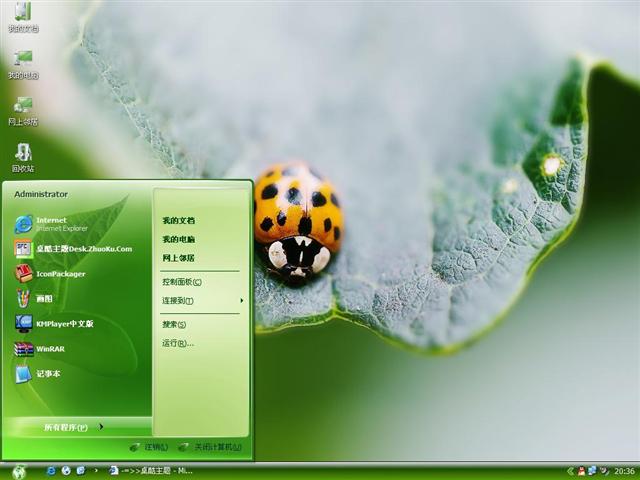Select the 我的电脑 desktop icon
This screenshot has width=640, height=480.
pos(23,64)
